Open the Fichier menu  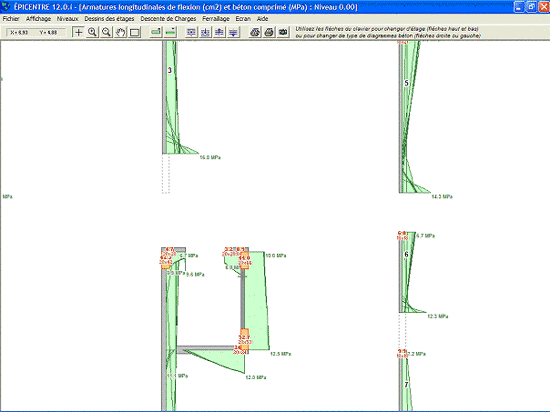click(x=11, y=19)
